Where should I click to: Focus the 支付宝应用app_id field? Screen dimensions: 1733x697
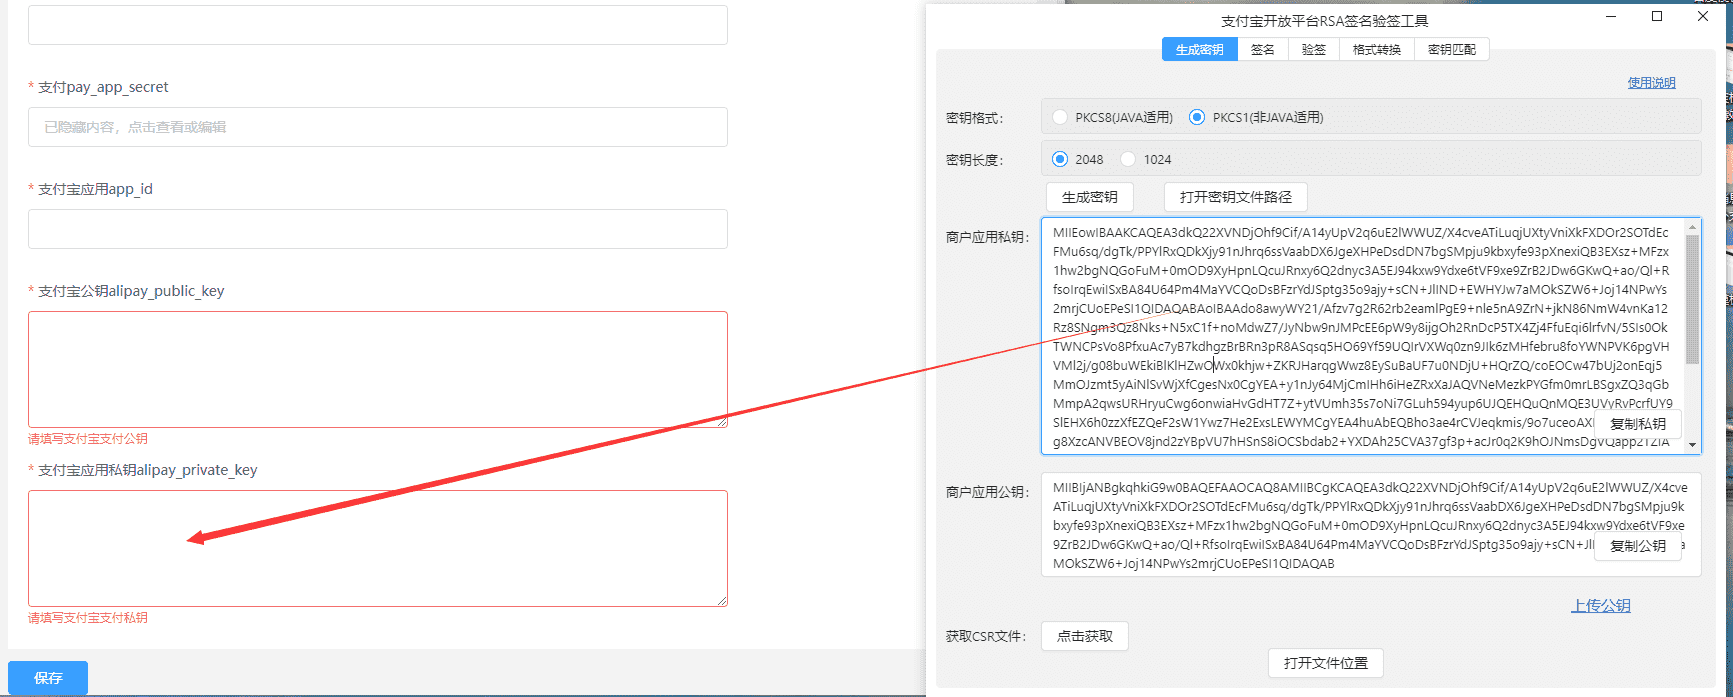coord(378,229)
